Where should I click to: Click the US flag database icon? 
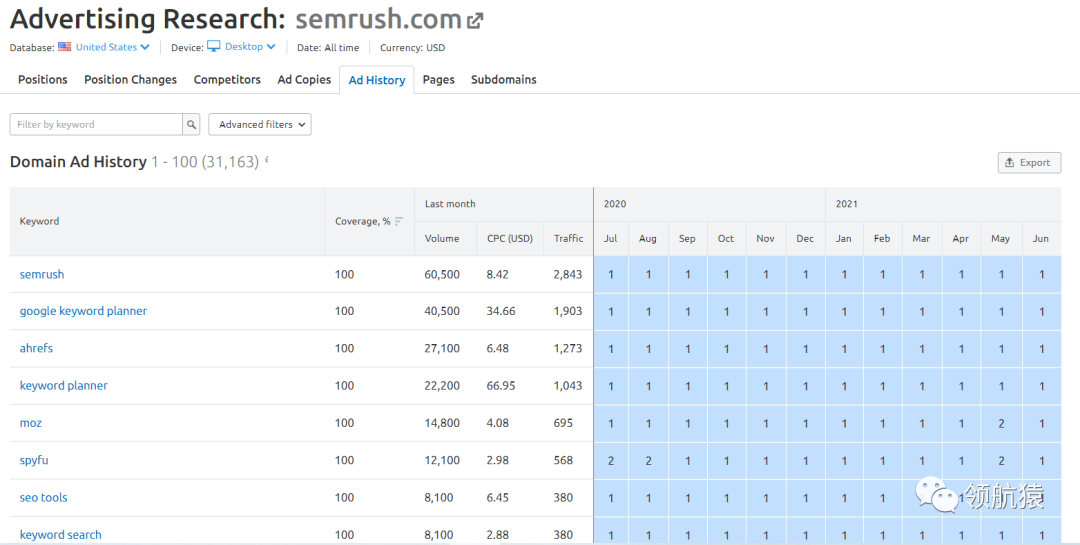(65, 47)
